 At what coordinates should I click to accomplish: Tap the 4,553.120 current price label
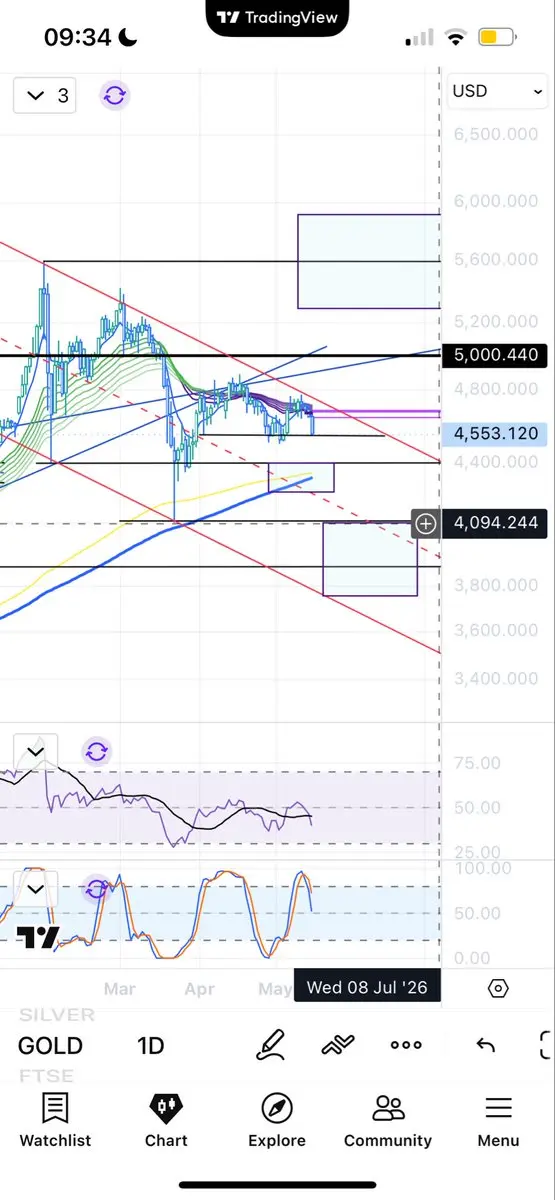tap(495, 434)
